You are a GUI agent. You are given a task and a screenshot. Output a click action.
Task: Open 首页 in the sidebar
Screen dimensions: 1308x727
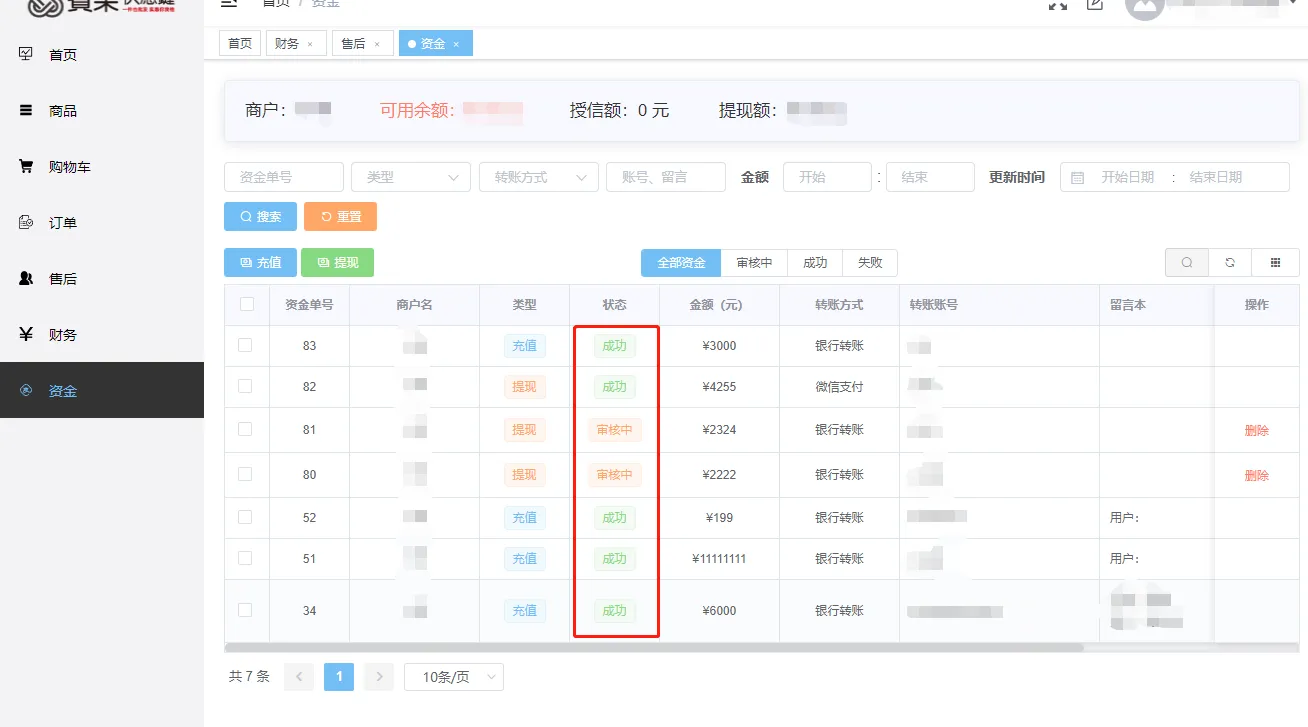pos(62,55)
